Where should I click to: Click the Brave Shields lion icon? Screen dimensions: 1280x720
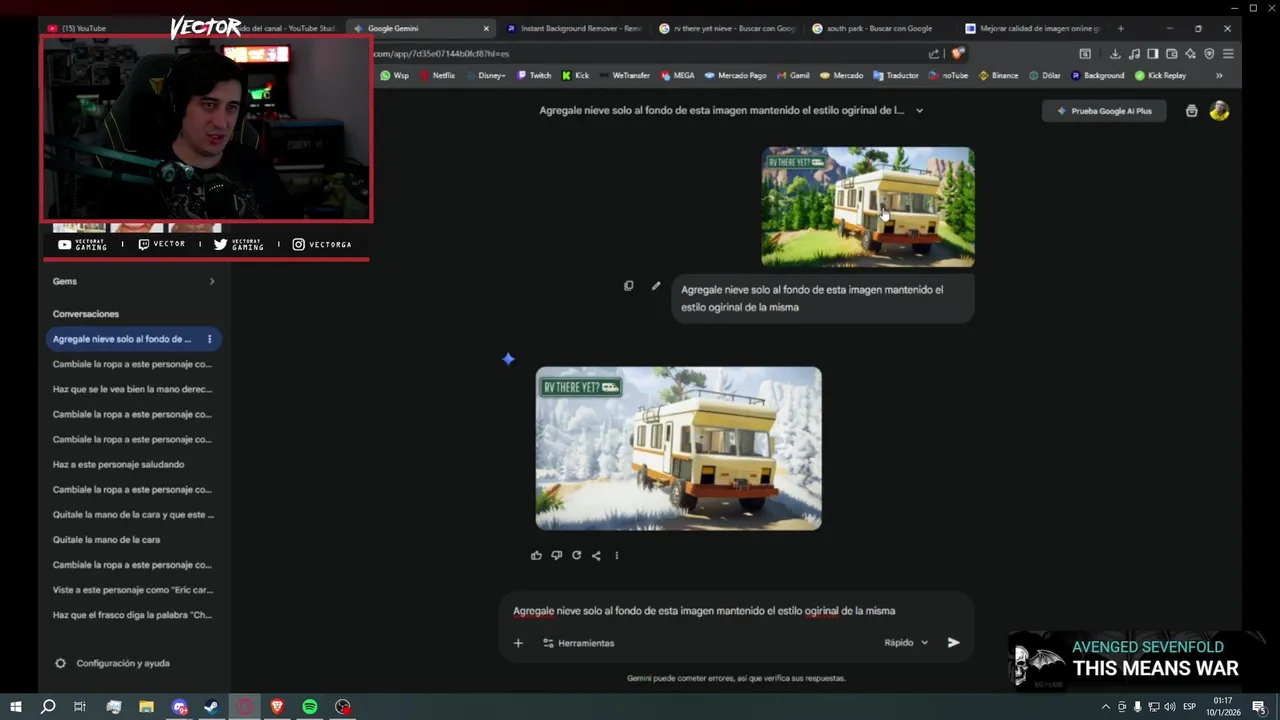pyautogui.click(x=957, y=54)
